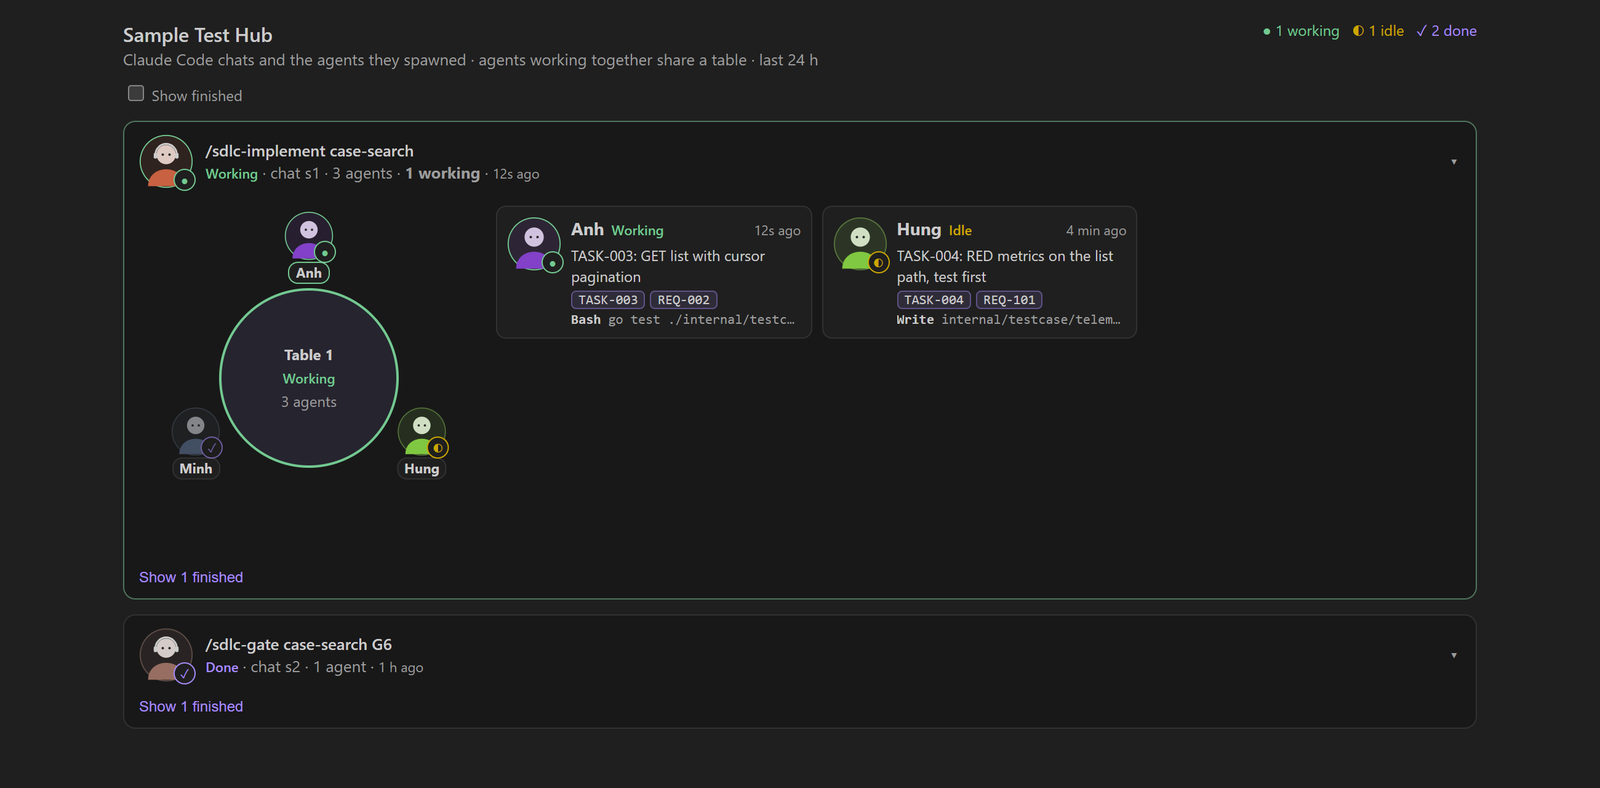Click Anh's avatar in the agent card
This screenshot has height=788, width=1600.
[x=534, y=244]
